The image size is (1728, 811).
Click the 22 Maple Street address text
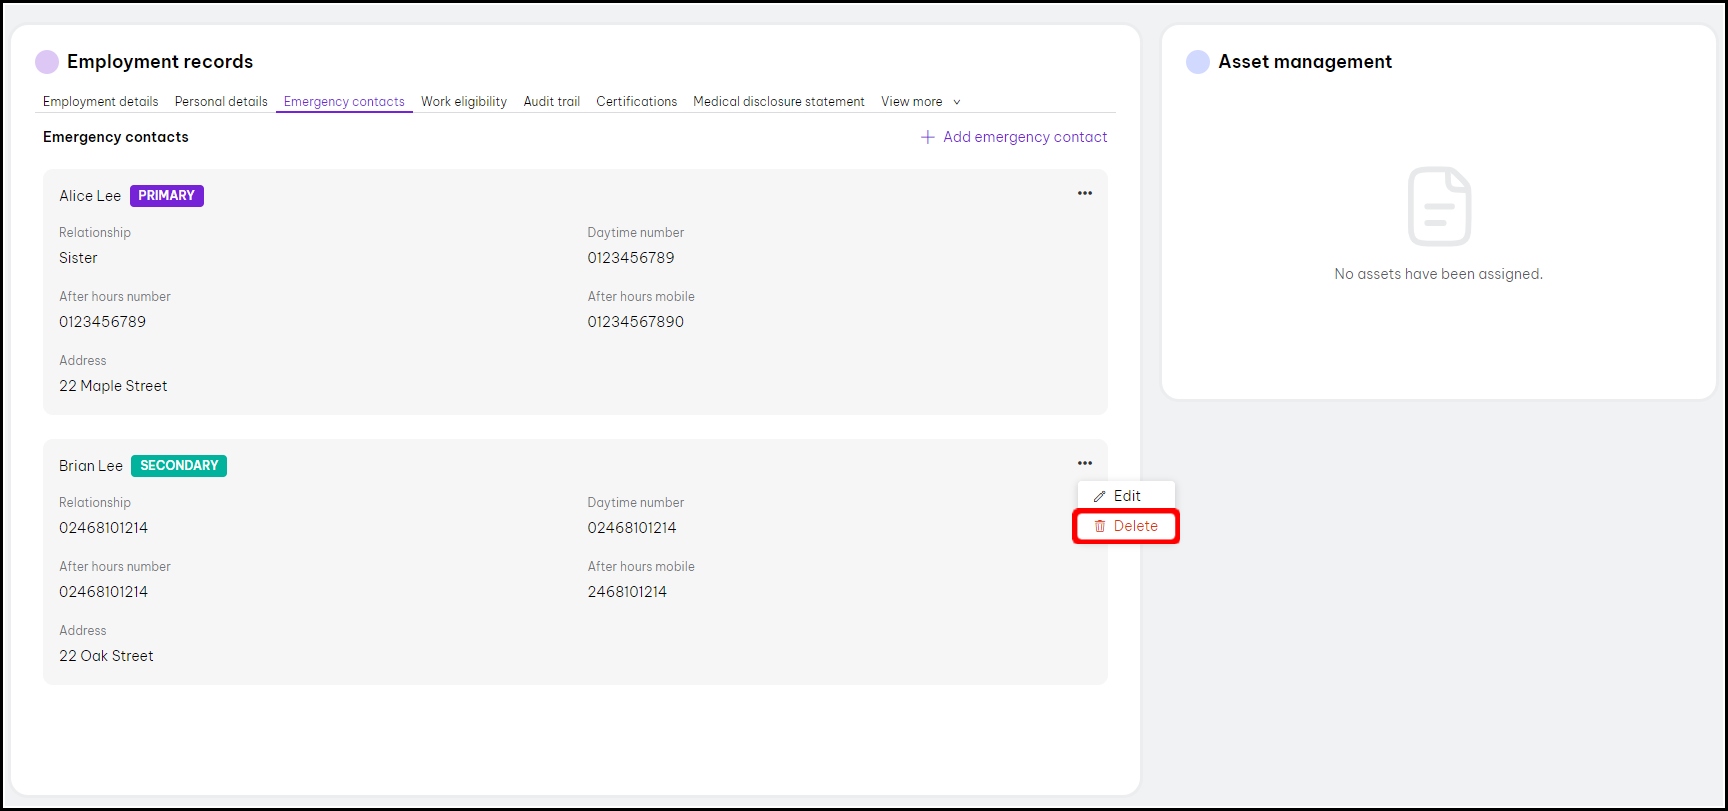click(113, 386)
